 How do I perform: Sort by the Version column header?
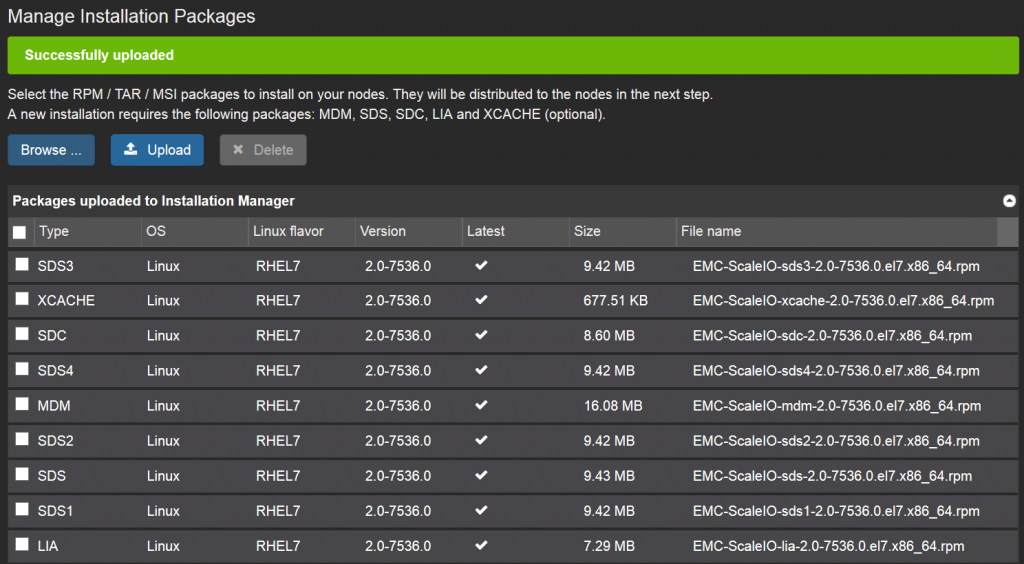(383, 231)
